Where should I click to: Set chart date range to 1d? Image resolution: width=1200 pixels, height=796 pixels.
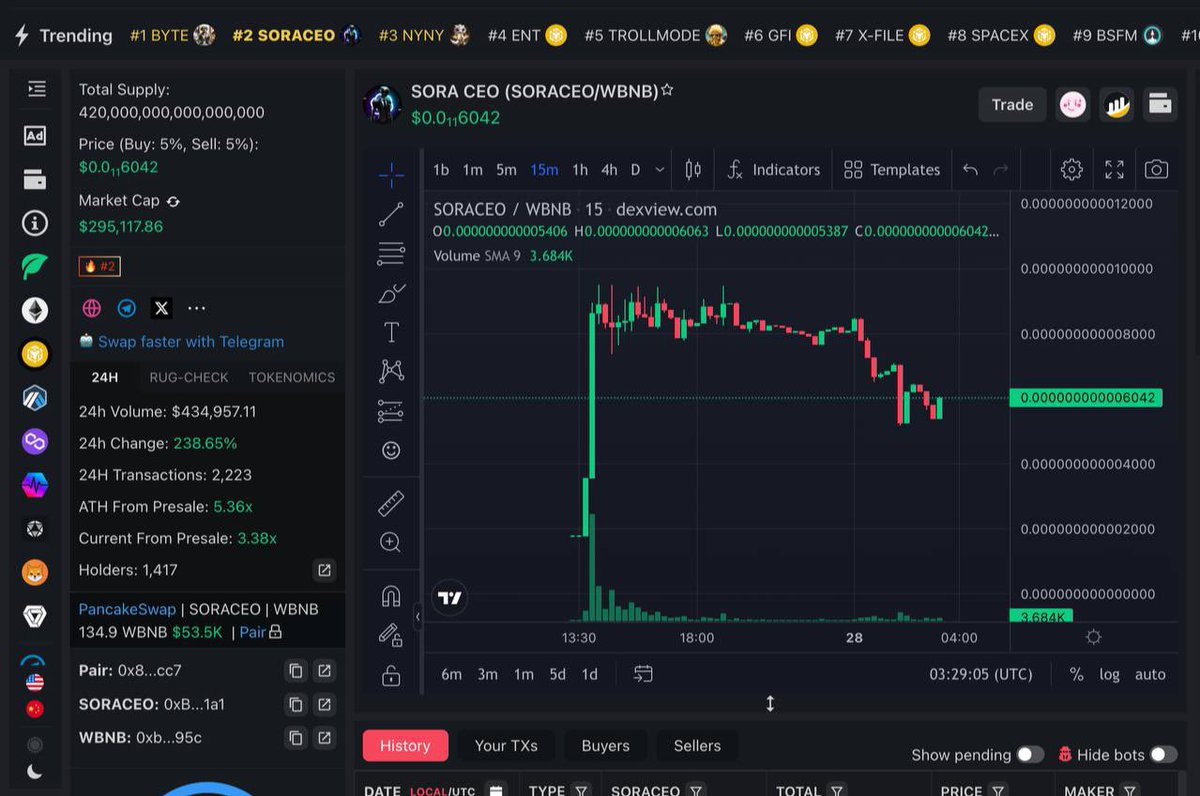(x=590, y=674)
